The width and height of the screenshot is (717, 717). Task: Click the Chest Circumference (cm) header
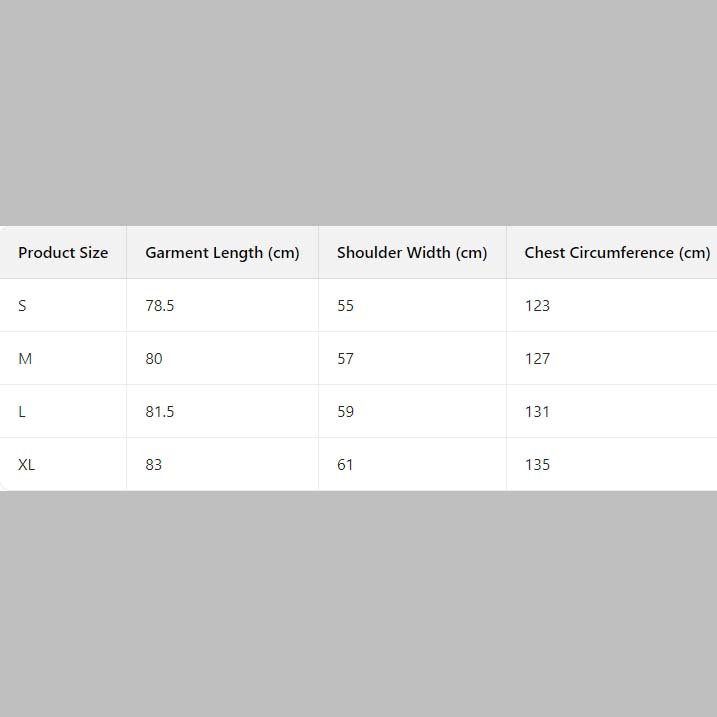pos(616,253)
